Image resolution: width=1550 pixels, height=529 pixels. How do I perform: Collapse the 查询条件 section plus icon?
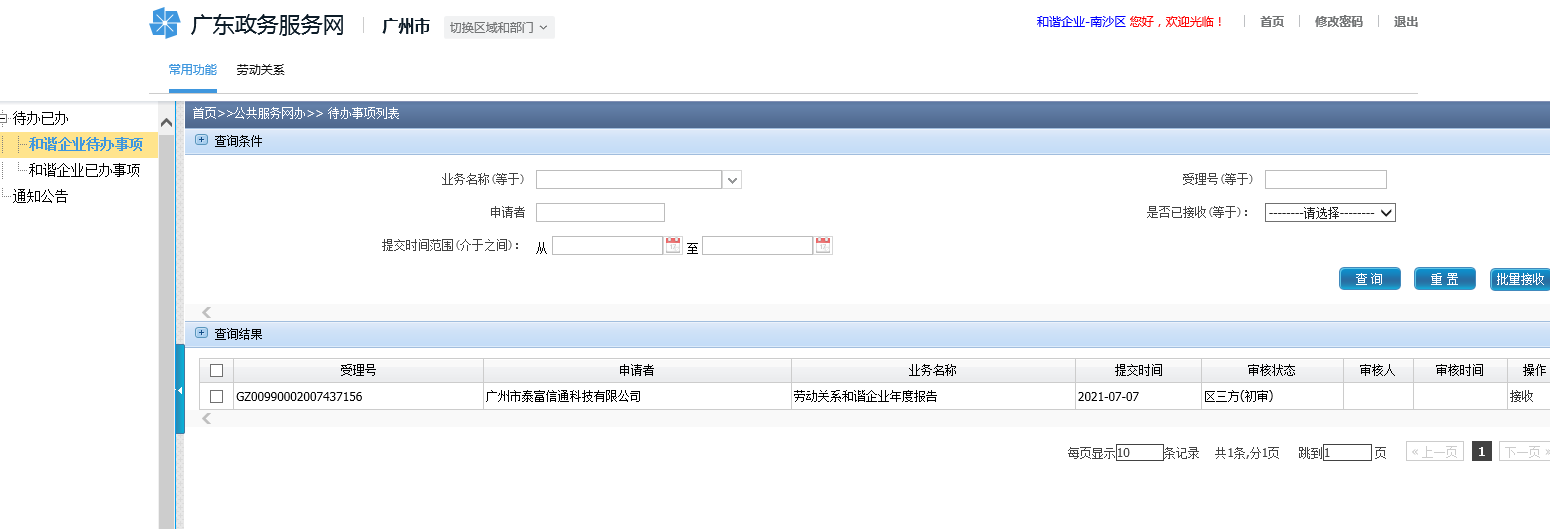click(201, 141)
